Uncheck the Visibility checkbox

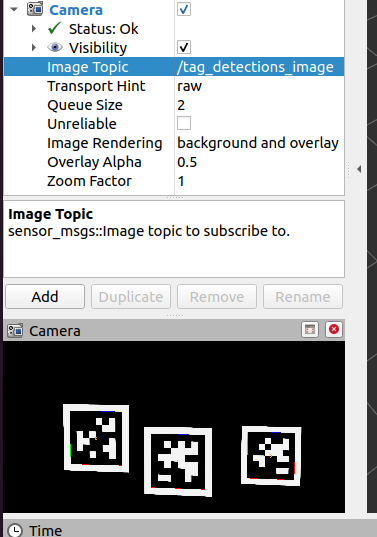coord(184,47)
